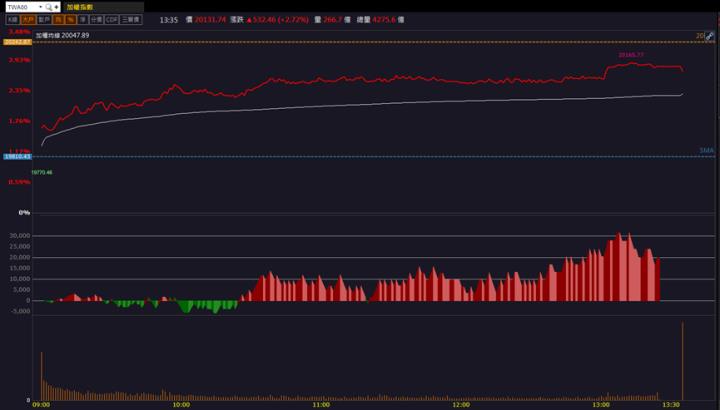The width and height of the screenshot is (720, 410).
Task: Select the K線 chart mode button
Action: pyautogui.click(x=12, y=19)
